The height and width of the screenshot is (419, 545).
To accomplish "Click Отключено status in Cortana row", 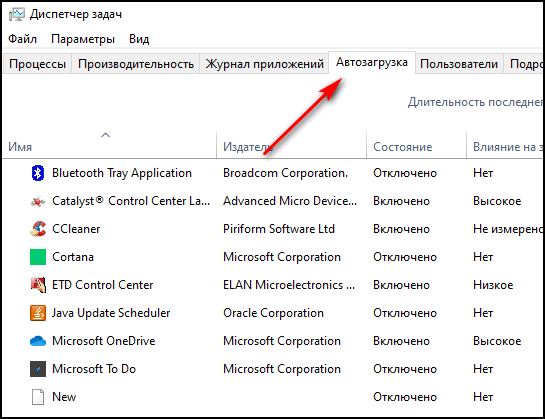I will 405,257.
